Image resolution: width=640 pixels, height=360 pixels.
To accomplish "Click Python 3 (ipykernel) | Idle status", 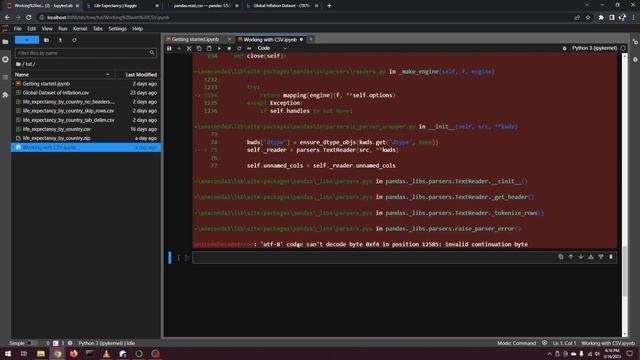I will (x=106, y=343).
